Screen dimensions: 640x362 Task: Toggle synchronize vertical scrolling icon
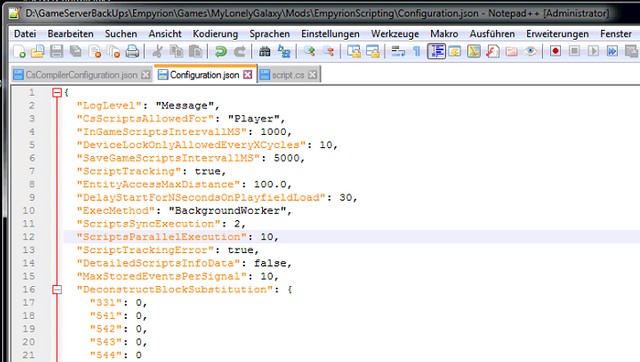click(353, 51)
